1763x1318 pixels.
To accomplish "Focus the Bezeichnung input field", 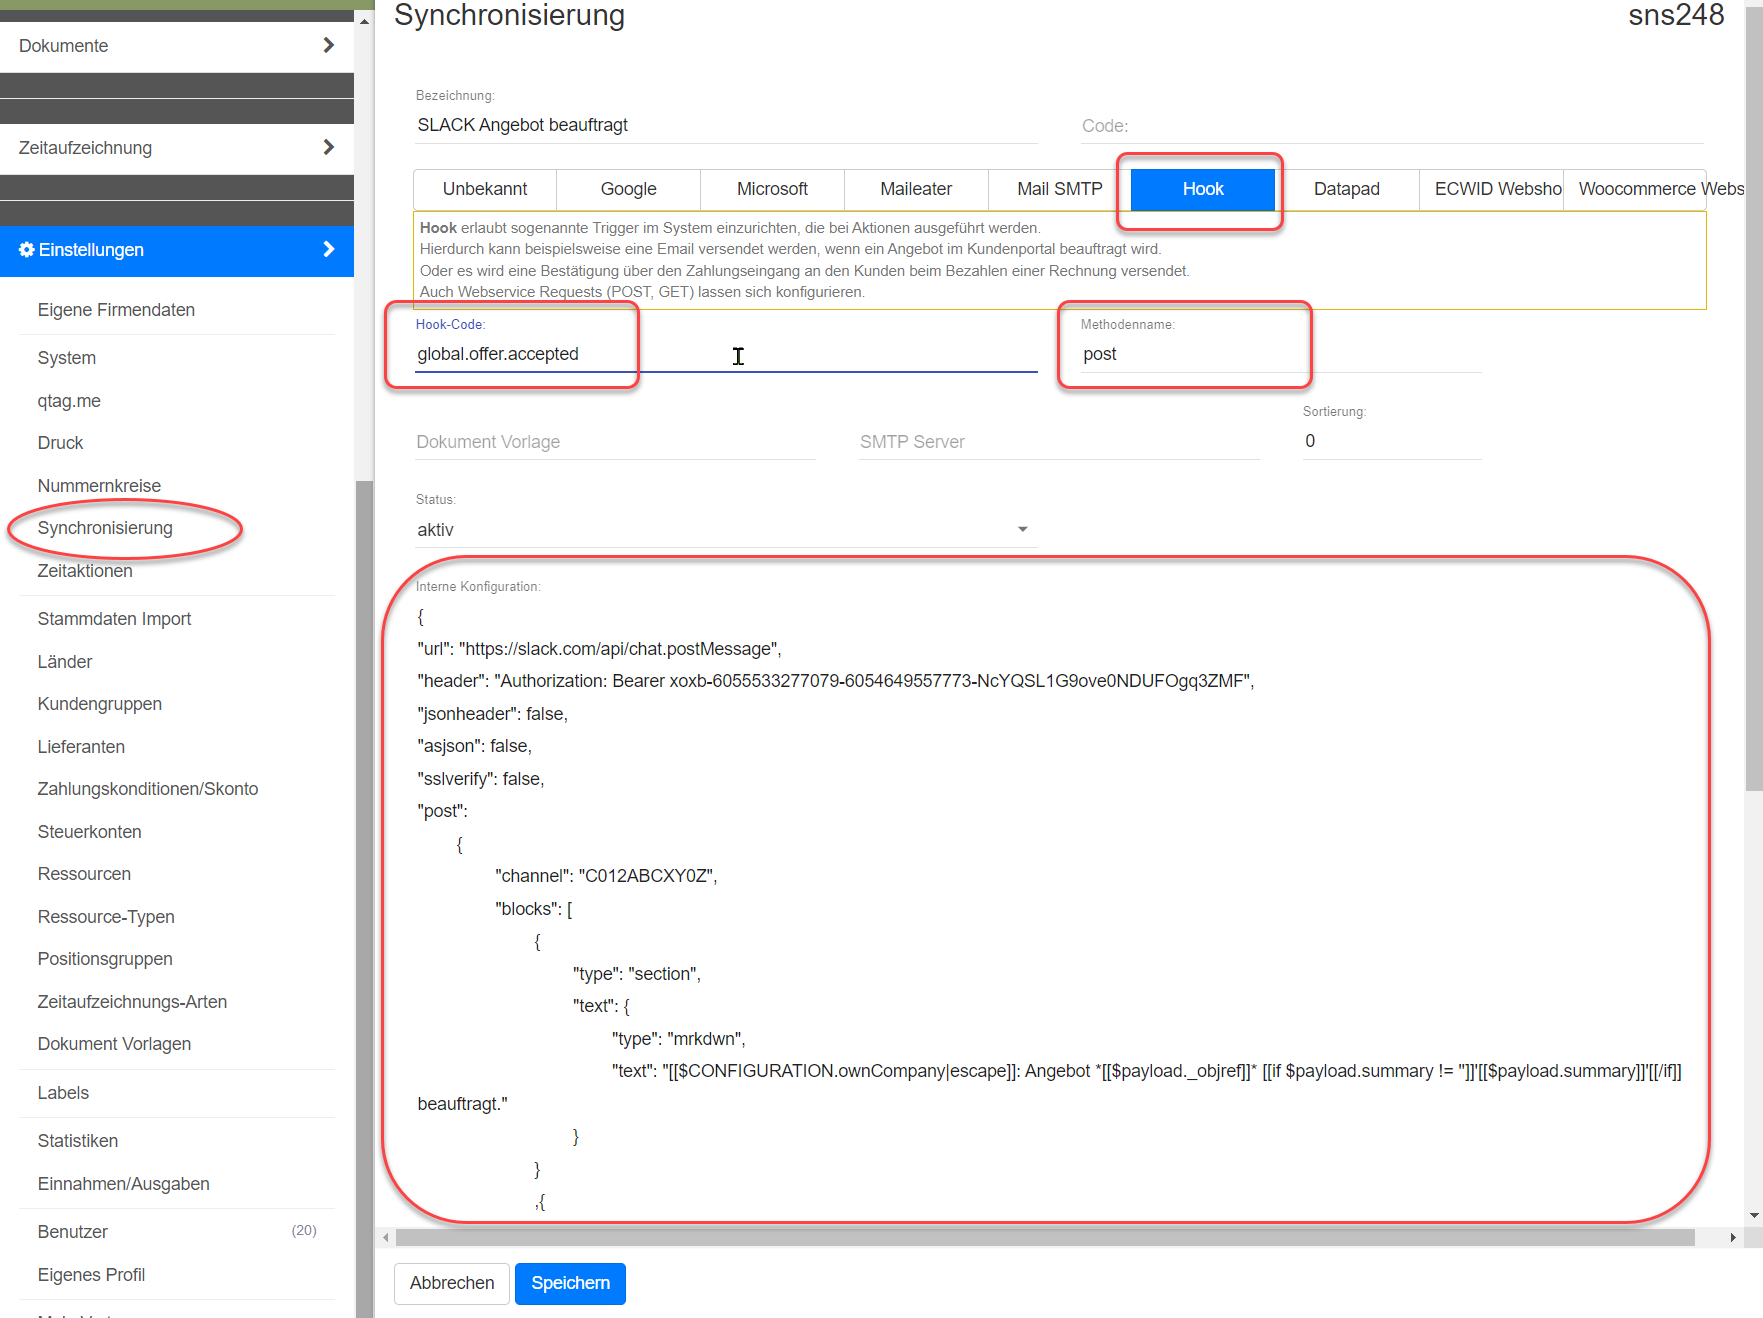I will coord(726,125).
